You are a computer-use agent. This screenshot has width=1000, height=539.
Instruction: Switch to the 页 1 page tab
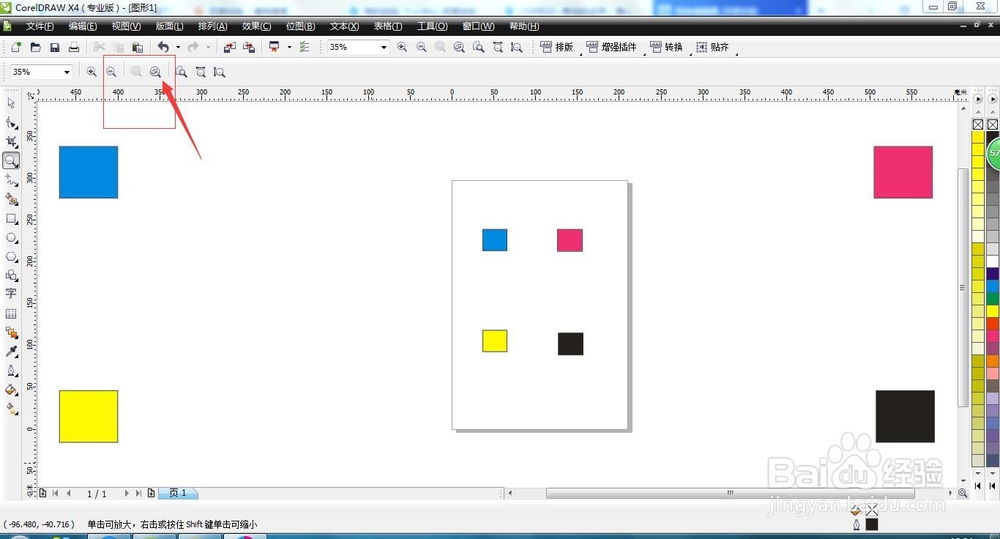click(179, 493)
